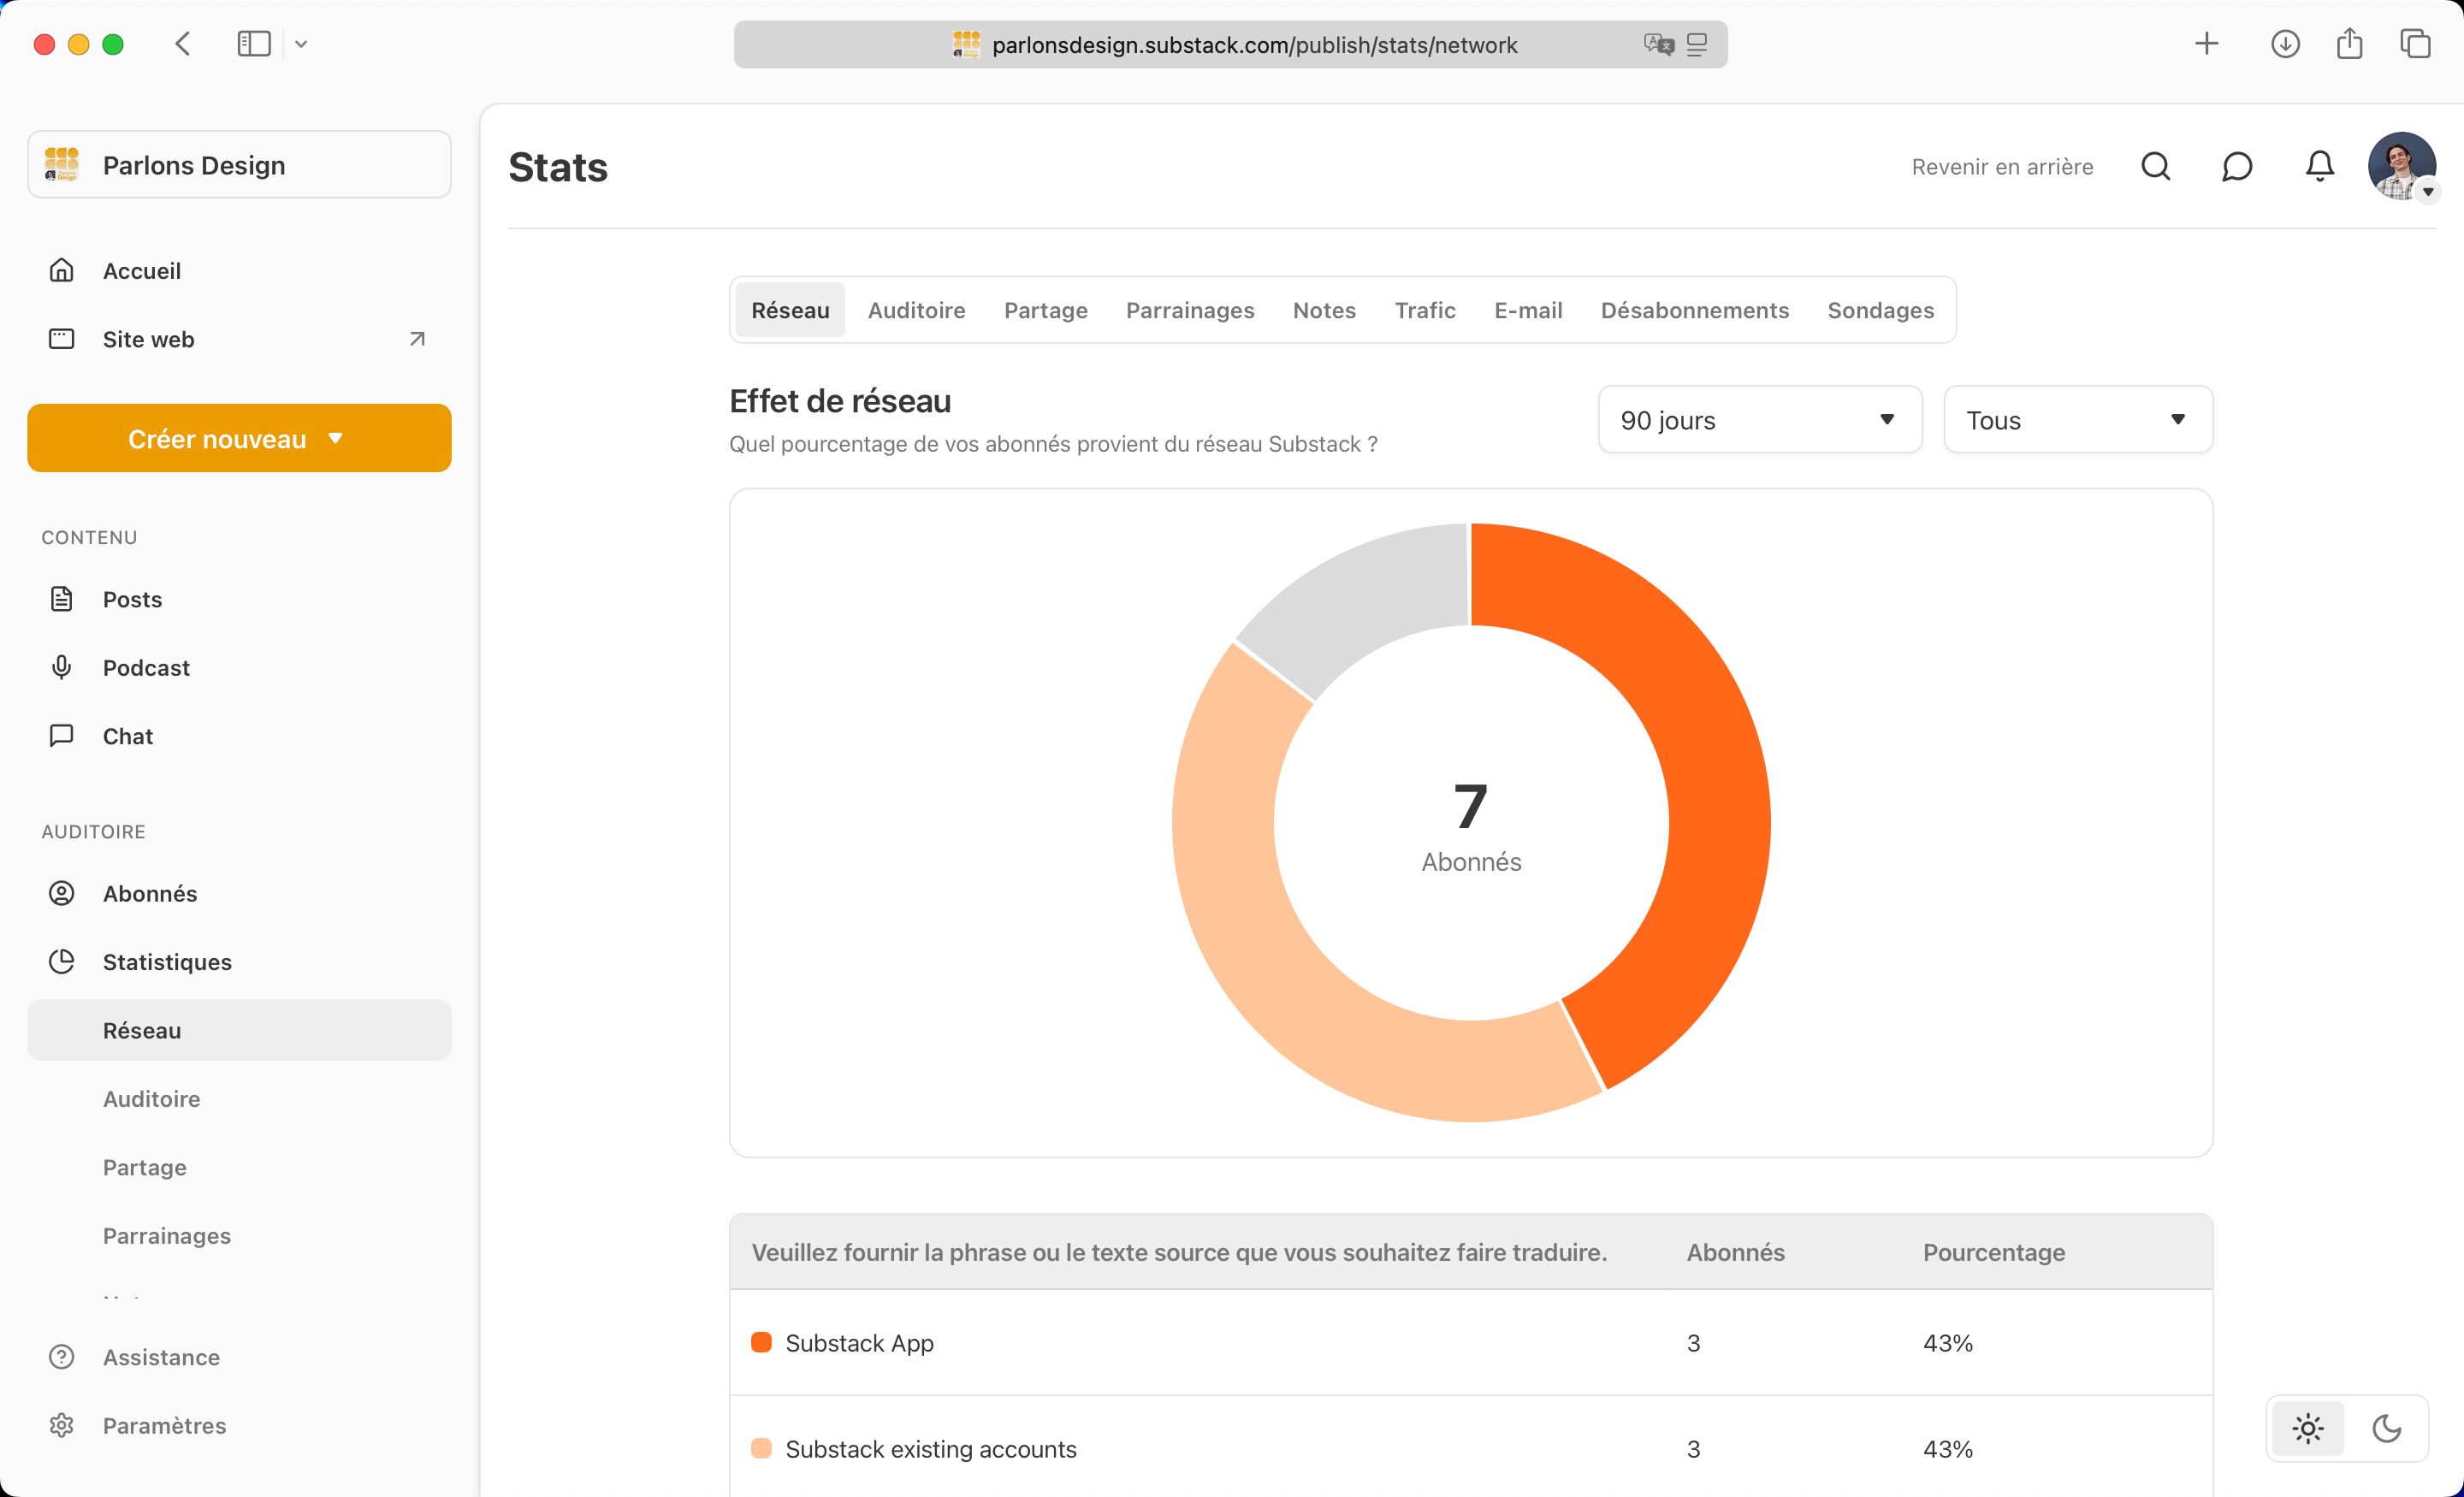This screenshot has height=1497, width=2464.
Task: Open Partage in the sidebar
Action: pyautogui.click(x=144, y=1167)
